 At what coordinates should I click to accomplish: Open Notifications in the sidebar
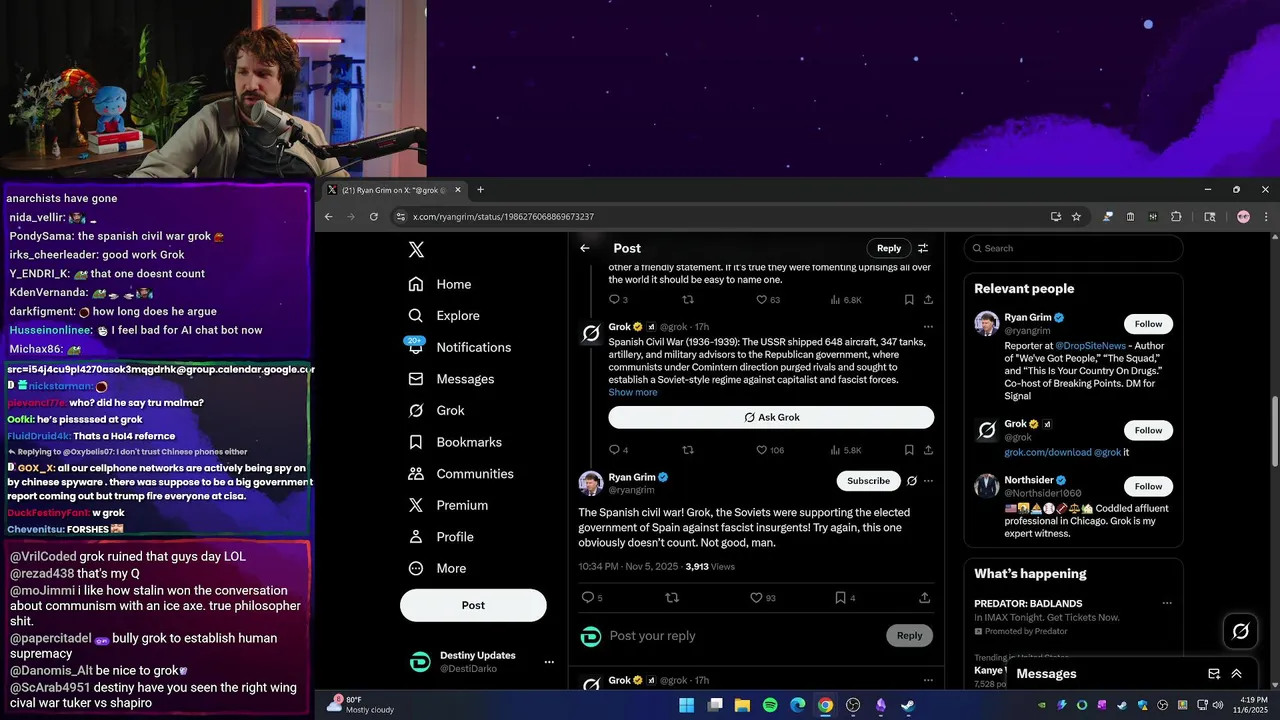tap(460, 347)
